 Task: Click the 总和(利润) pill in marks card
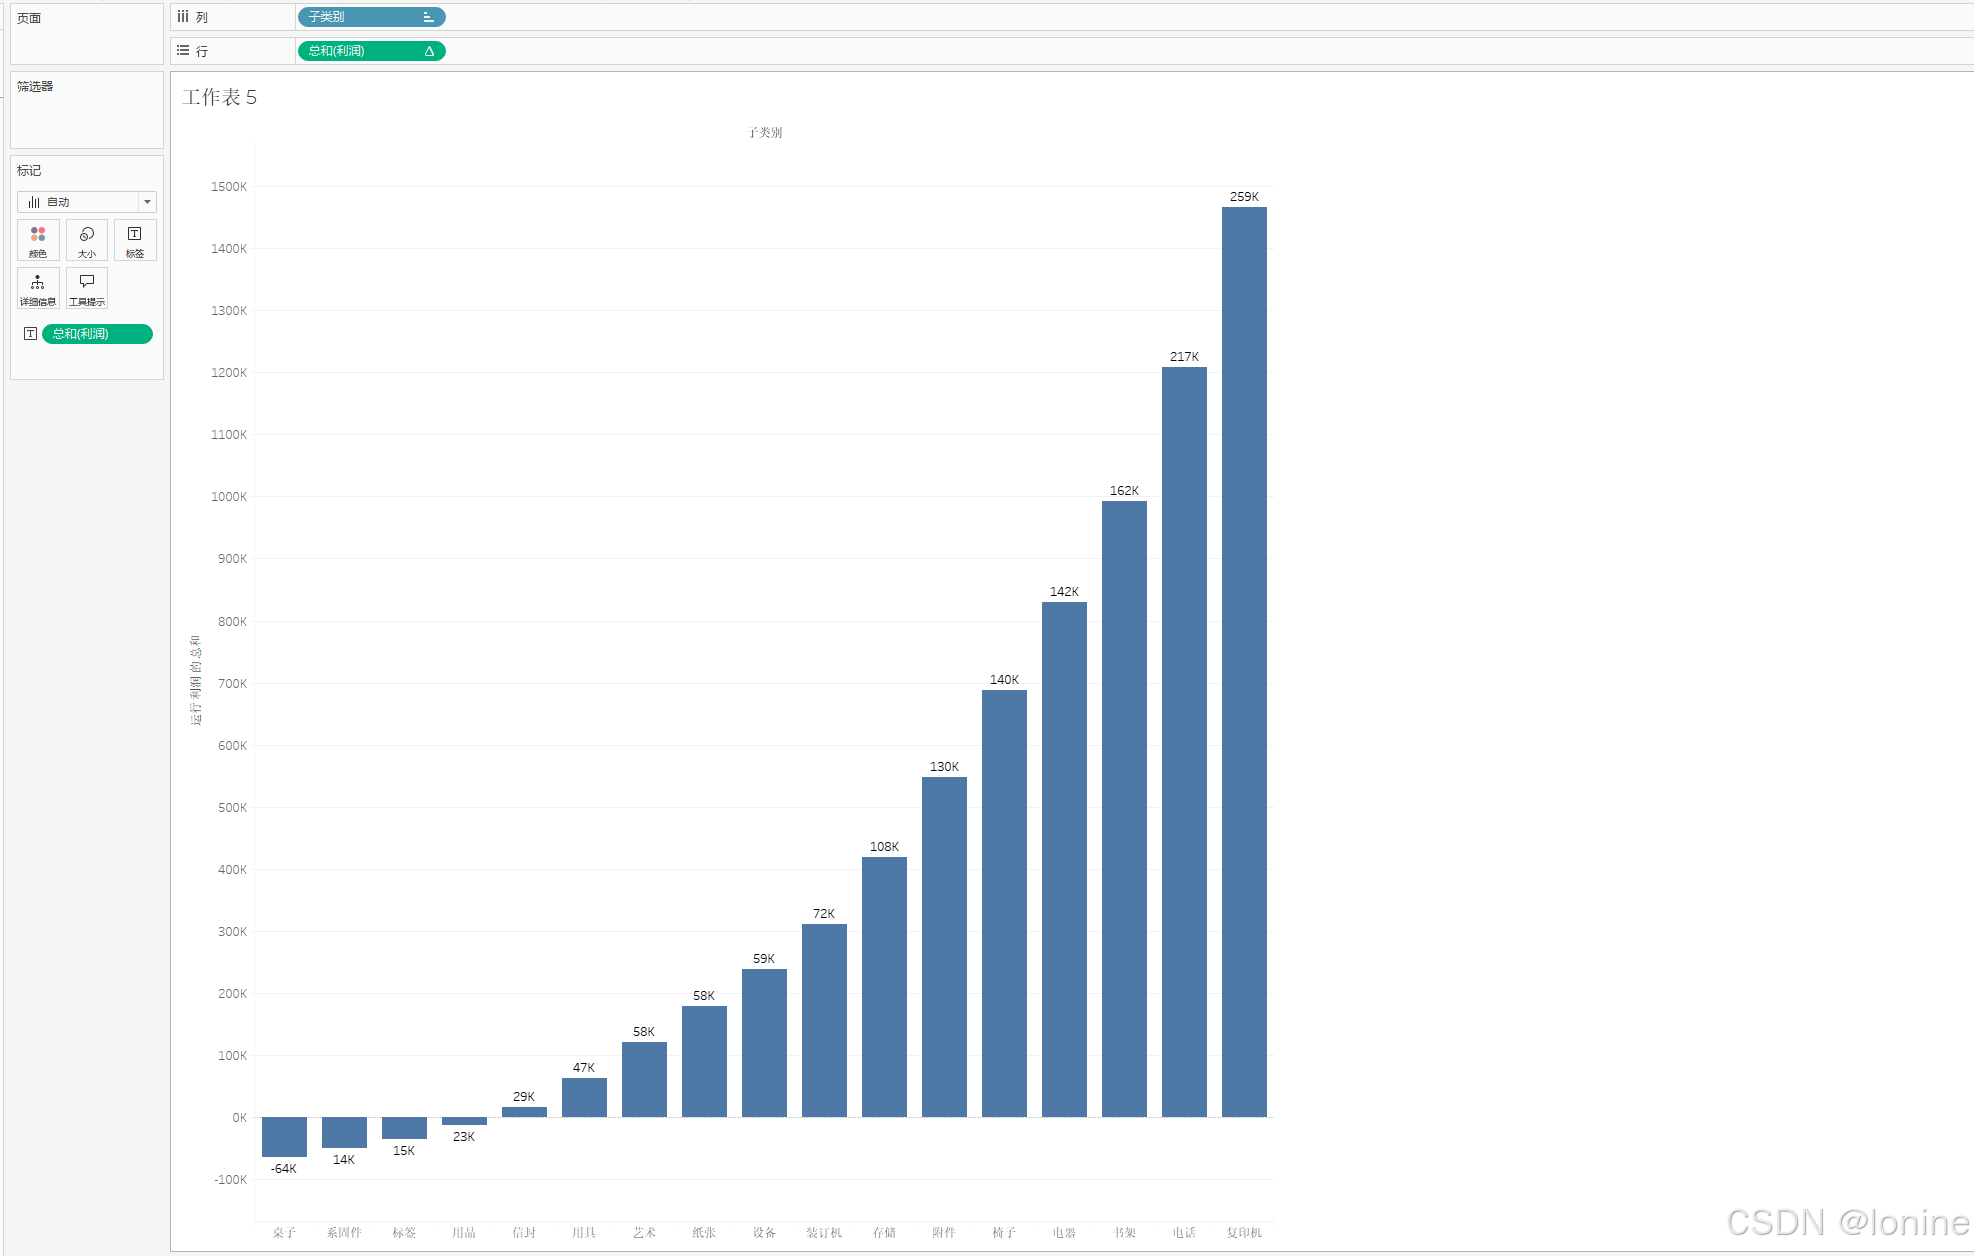tap(96, 334)
